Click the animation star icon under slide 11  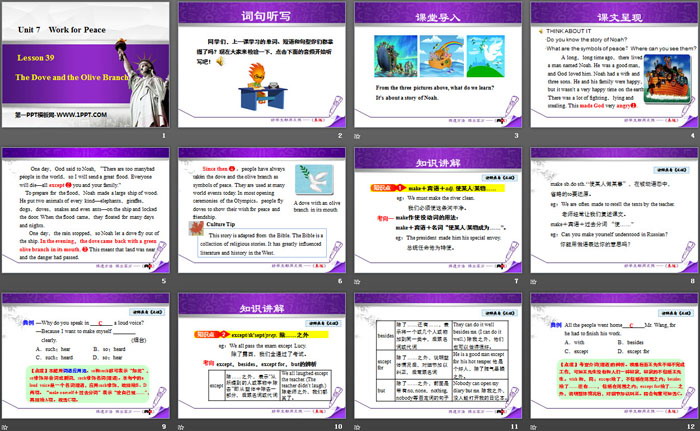(357, 427)
